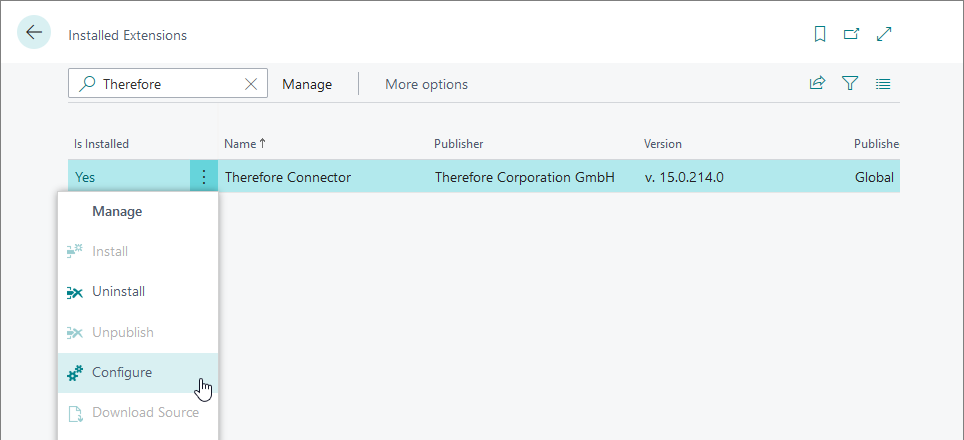Switch the list layout with the view icon
The width and height of the screenshot is (964, 440).
[x=883, y=84]
